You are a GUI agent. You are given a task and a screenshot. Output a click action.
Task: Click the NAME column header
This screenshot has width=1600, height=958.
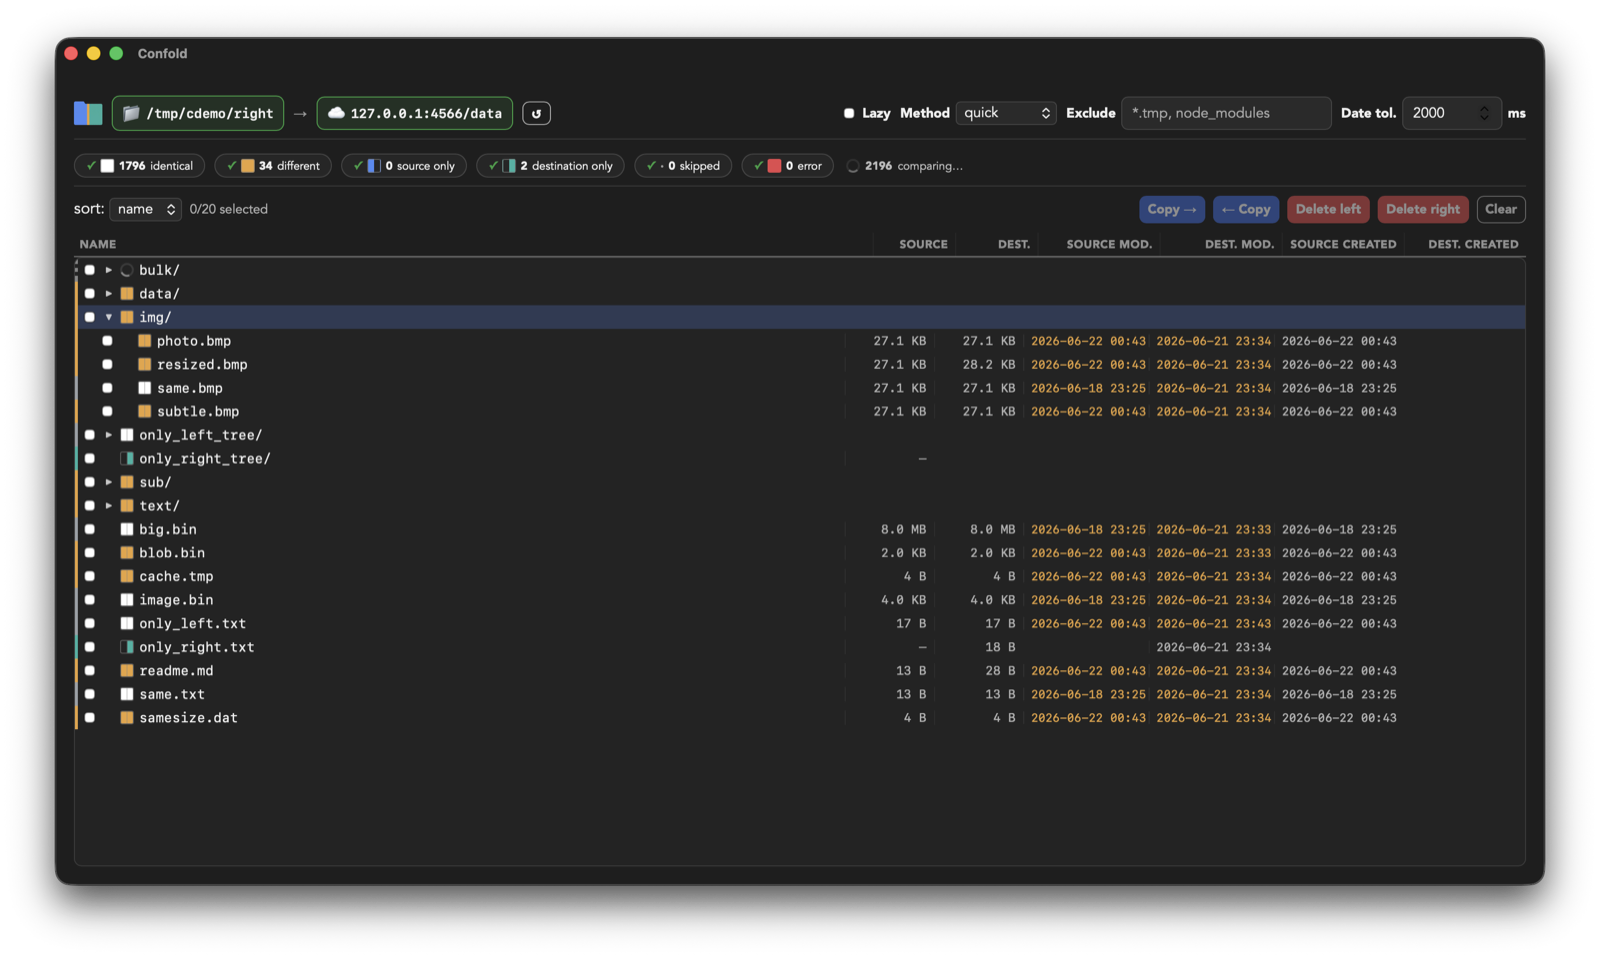[x=98, y=244]
